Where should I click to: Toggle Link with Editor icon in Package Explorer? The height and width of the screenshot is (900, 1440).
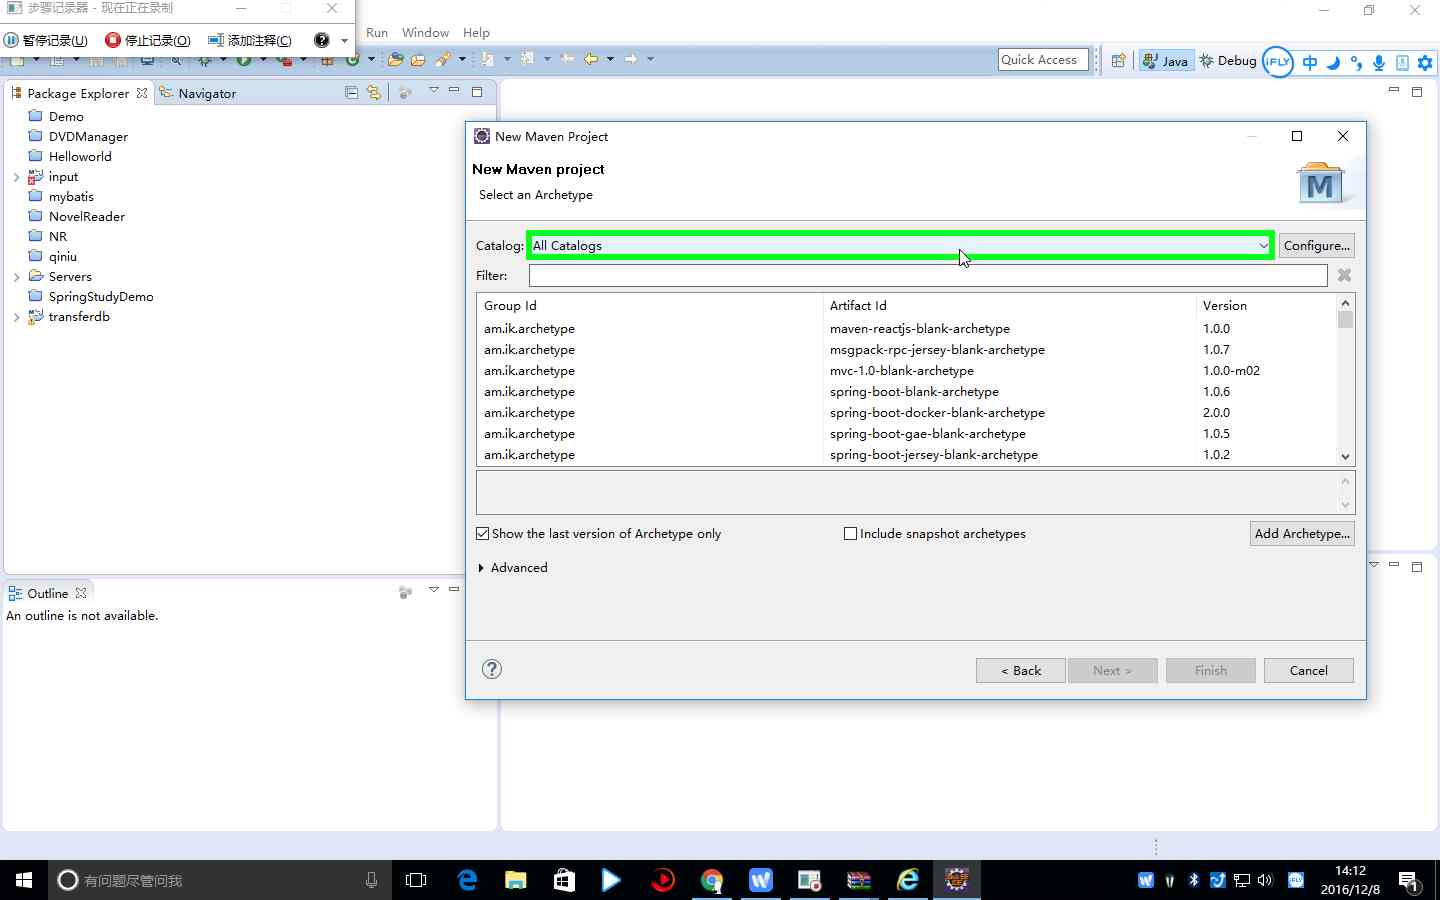(x=374, y=92)
